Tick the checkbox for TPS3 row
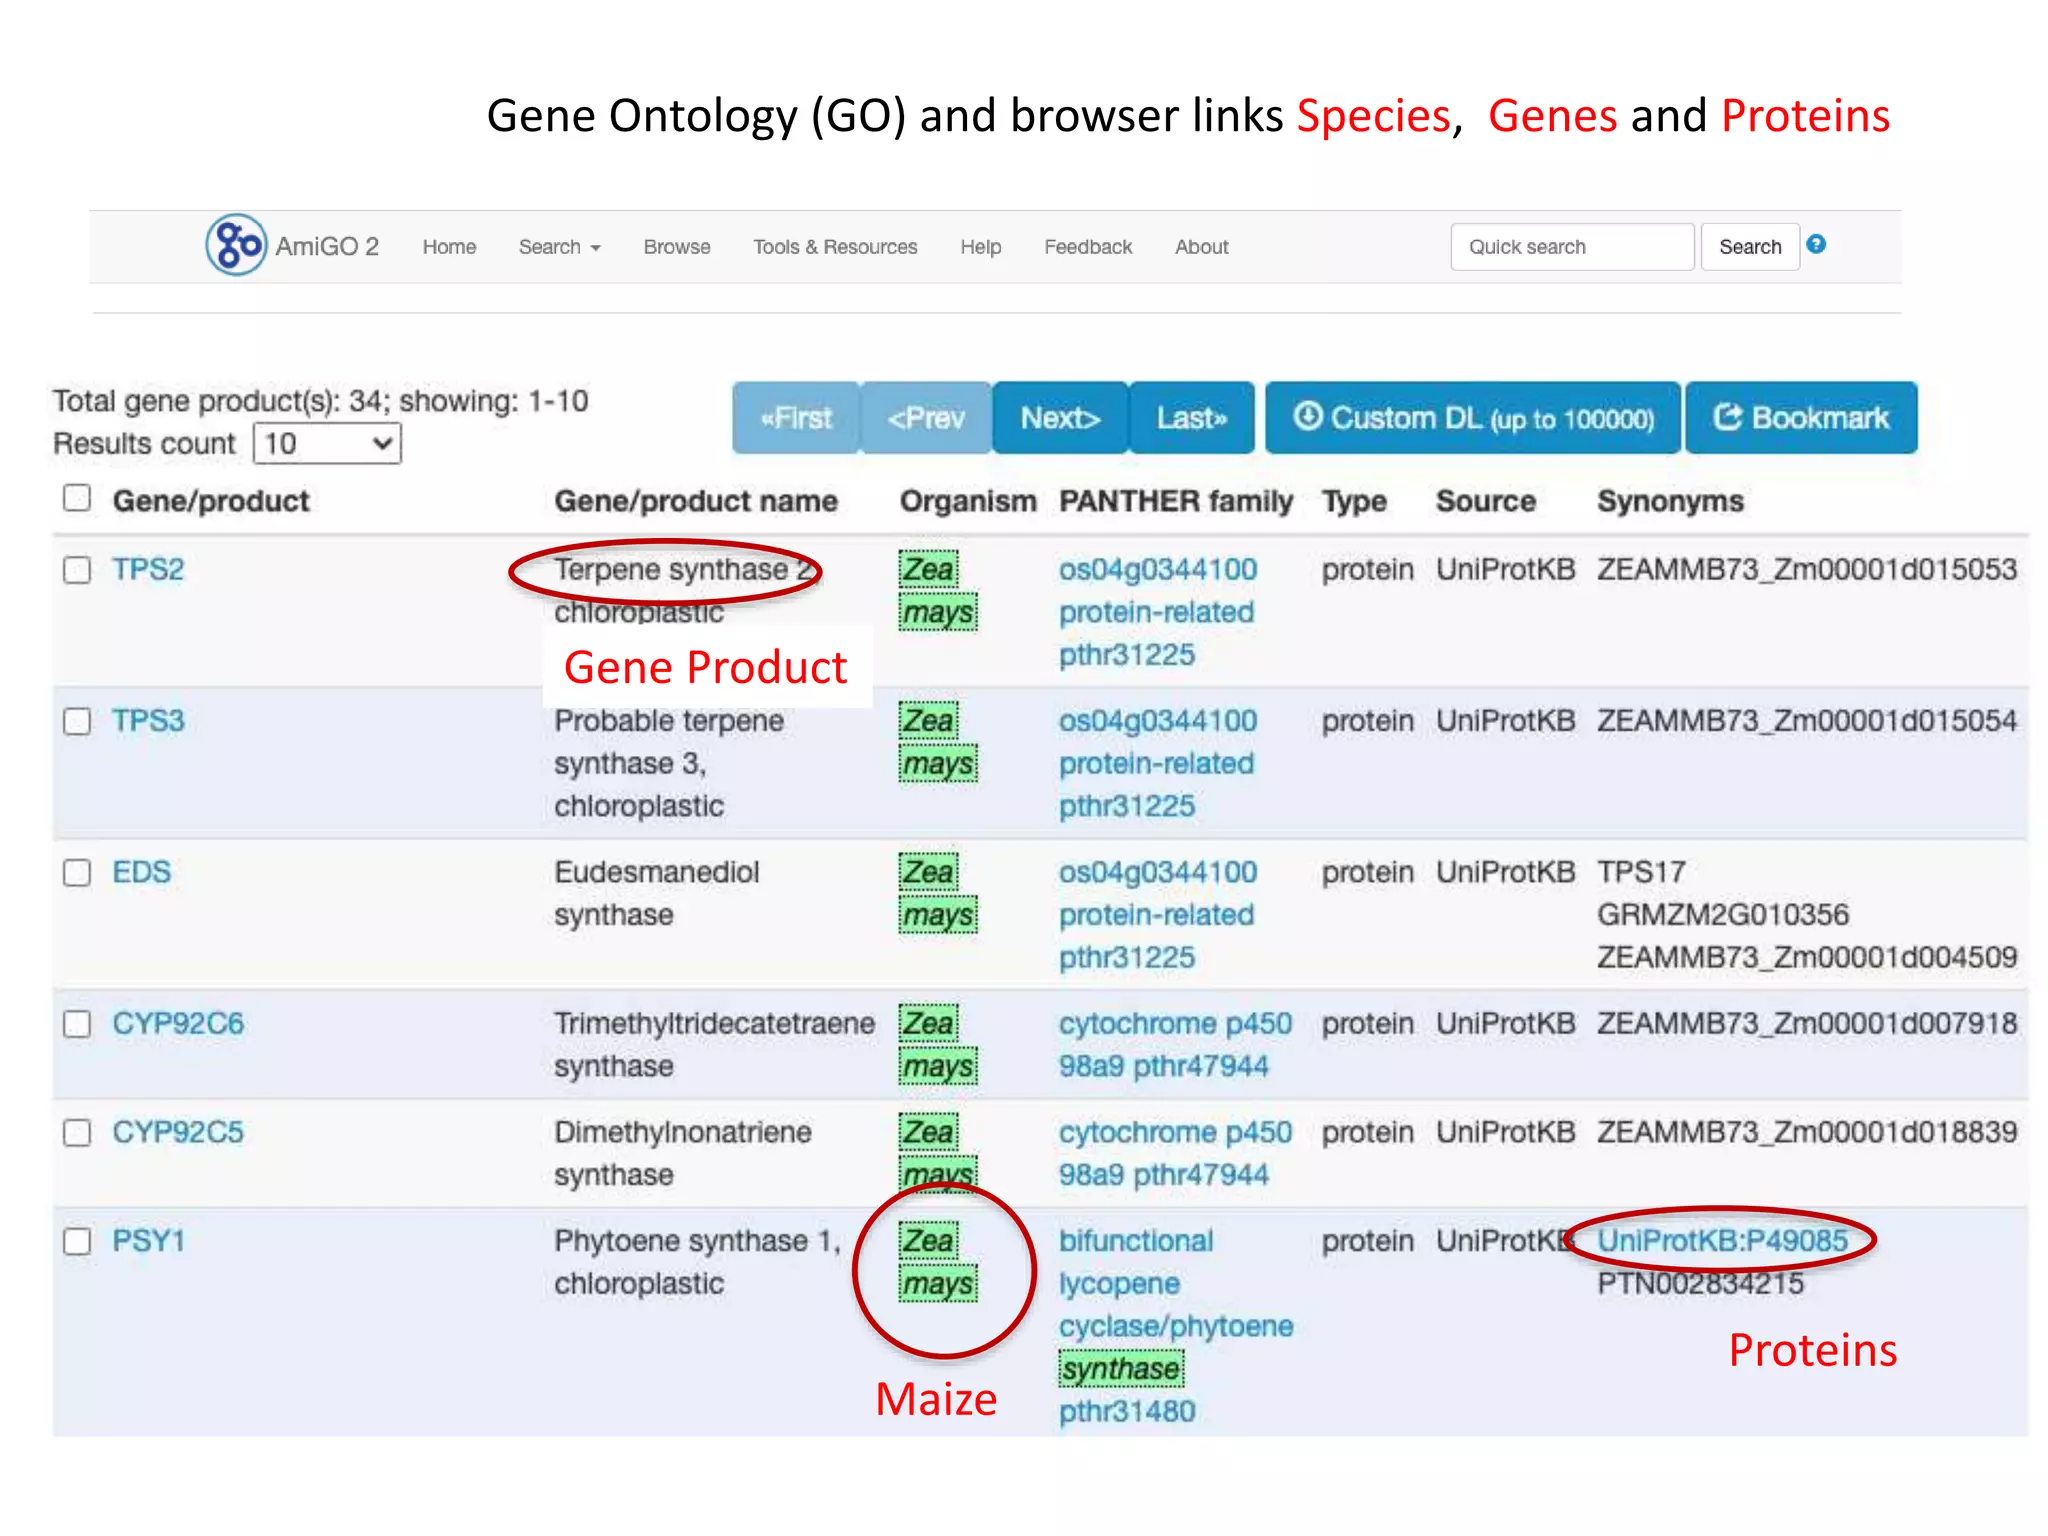The height and width of the screenshot is (1536, 2048). tap(77, 721)
